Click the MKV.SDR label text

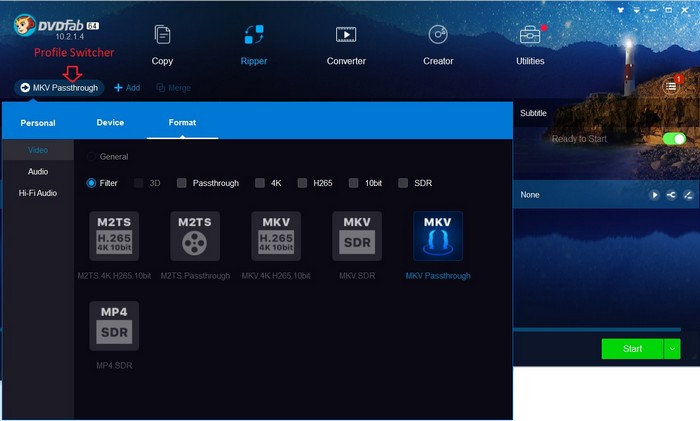357,276
